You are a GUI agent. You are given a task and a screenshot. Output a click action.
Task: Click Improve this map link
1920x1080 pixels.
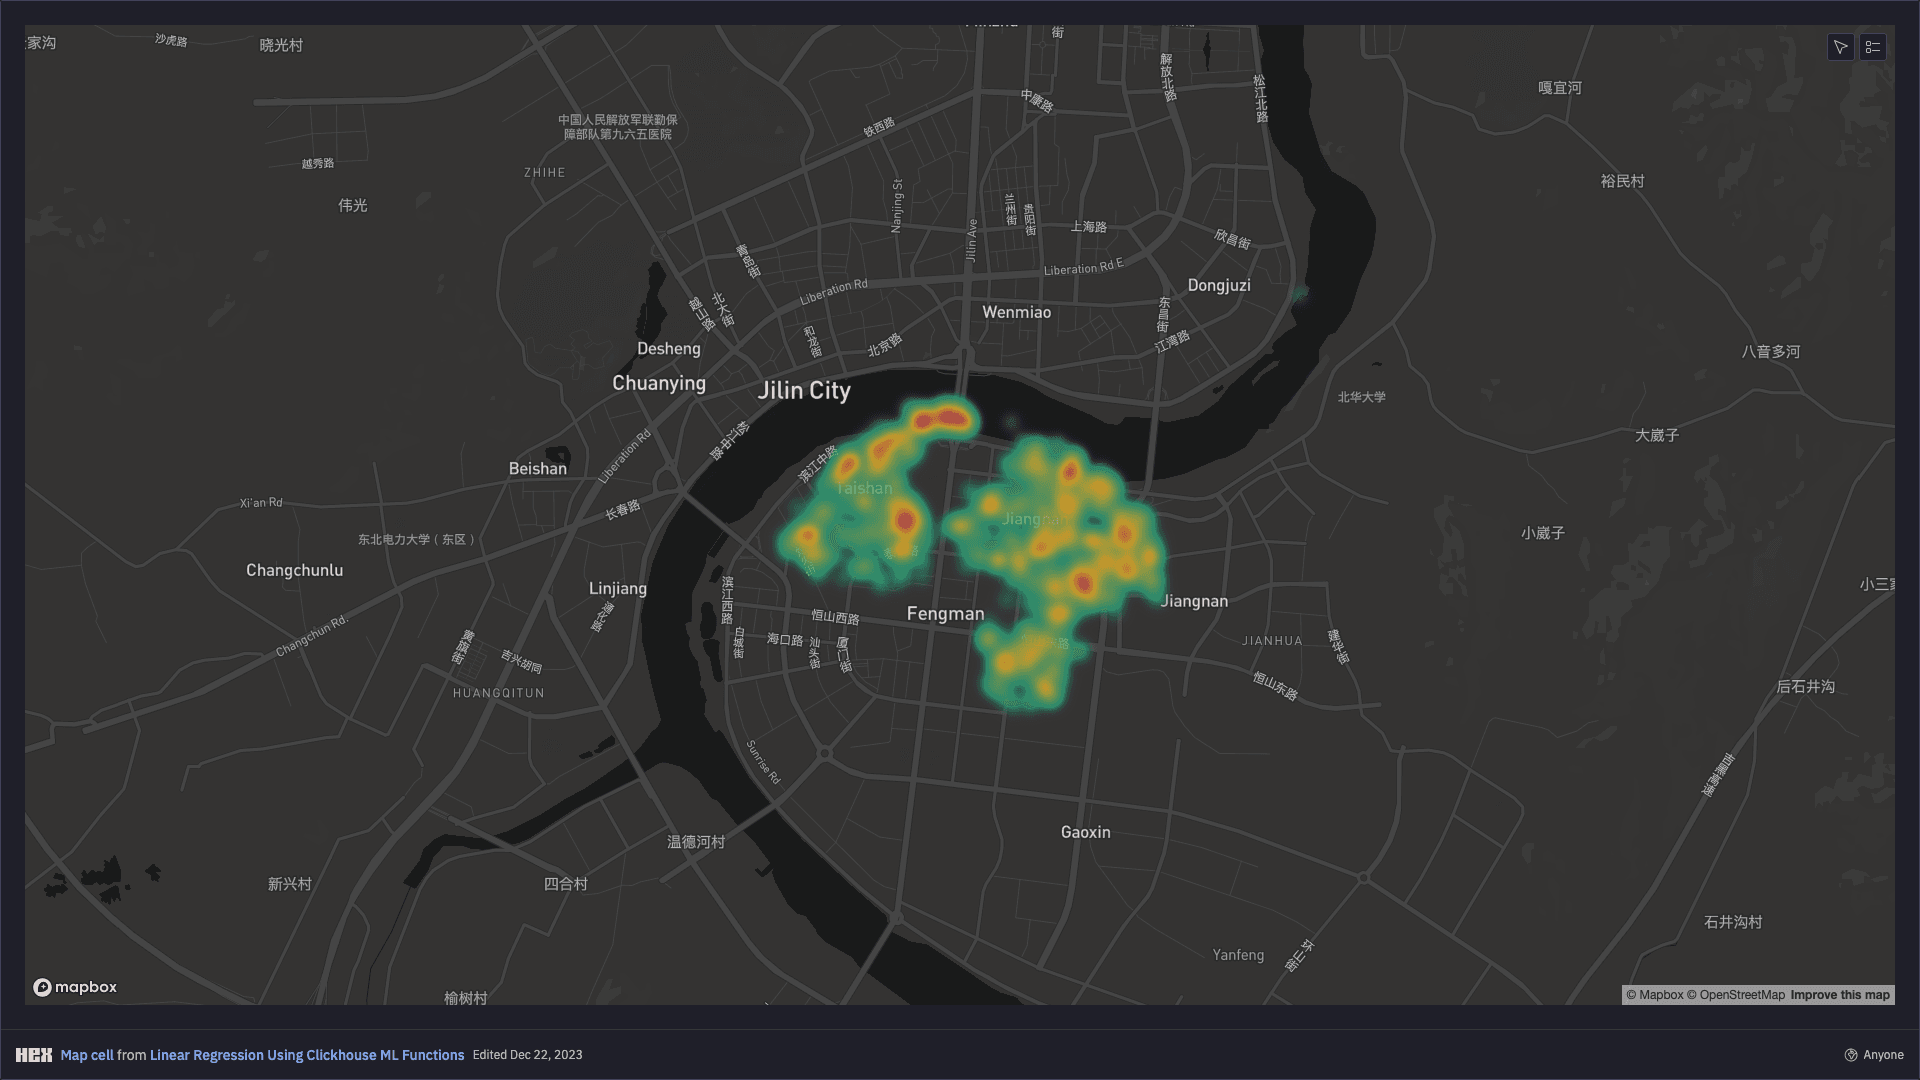pos(1840,995)
